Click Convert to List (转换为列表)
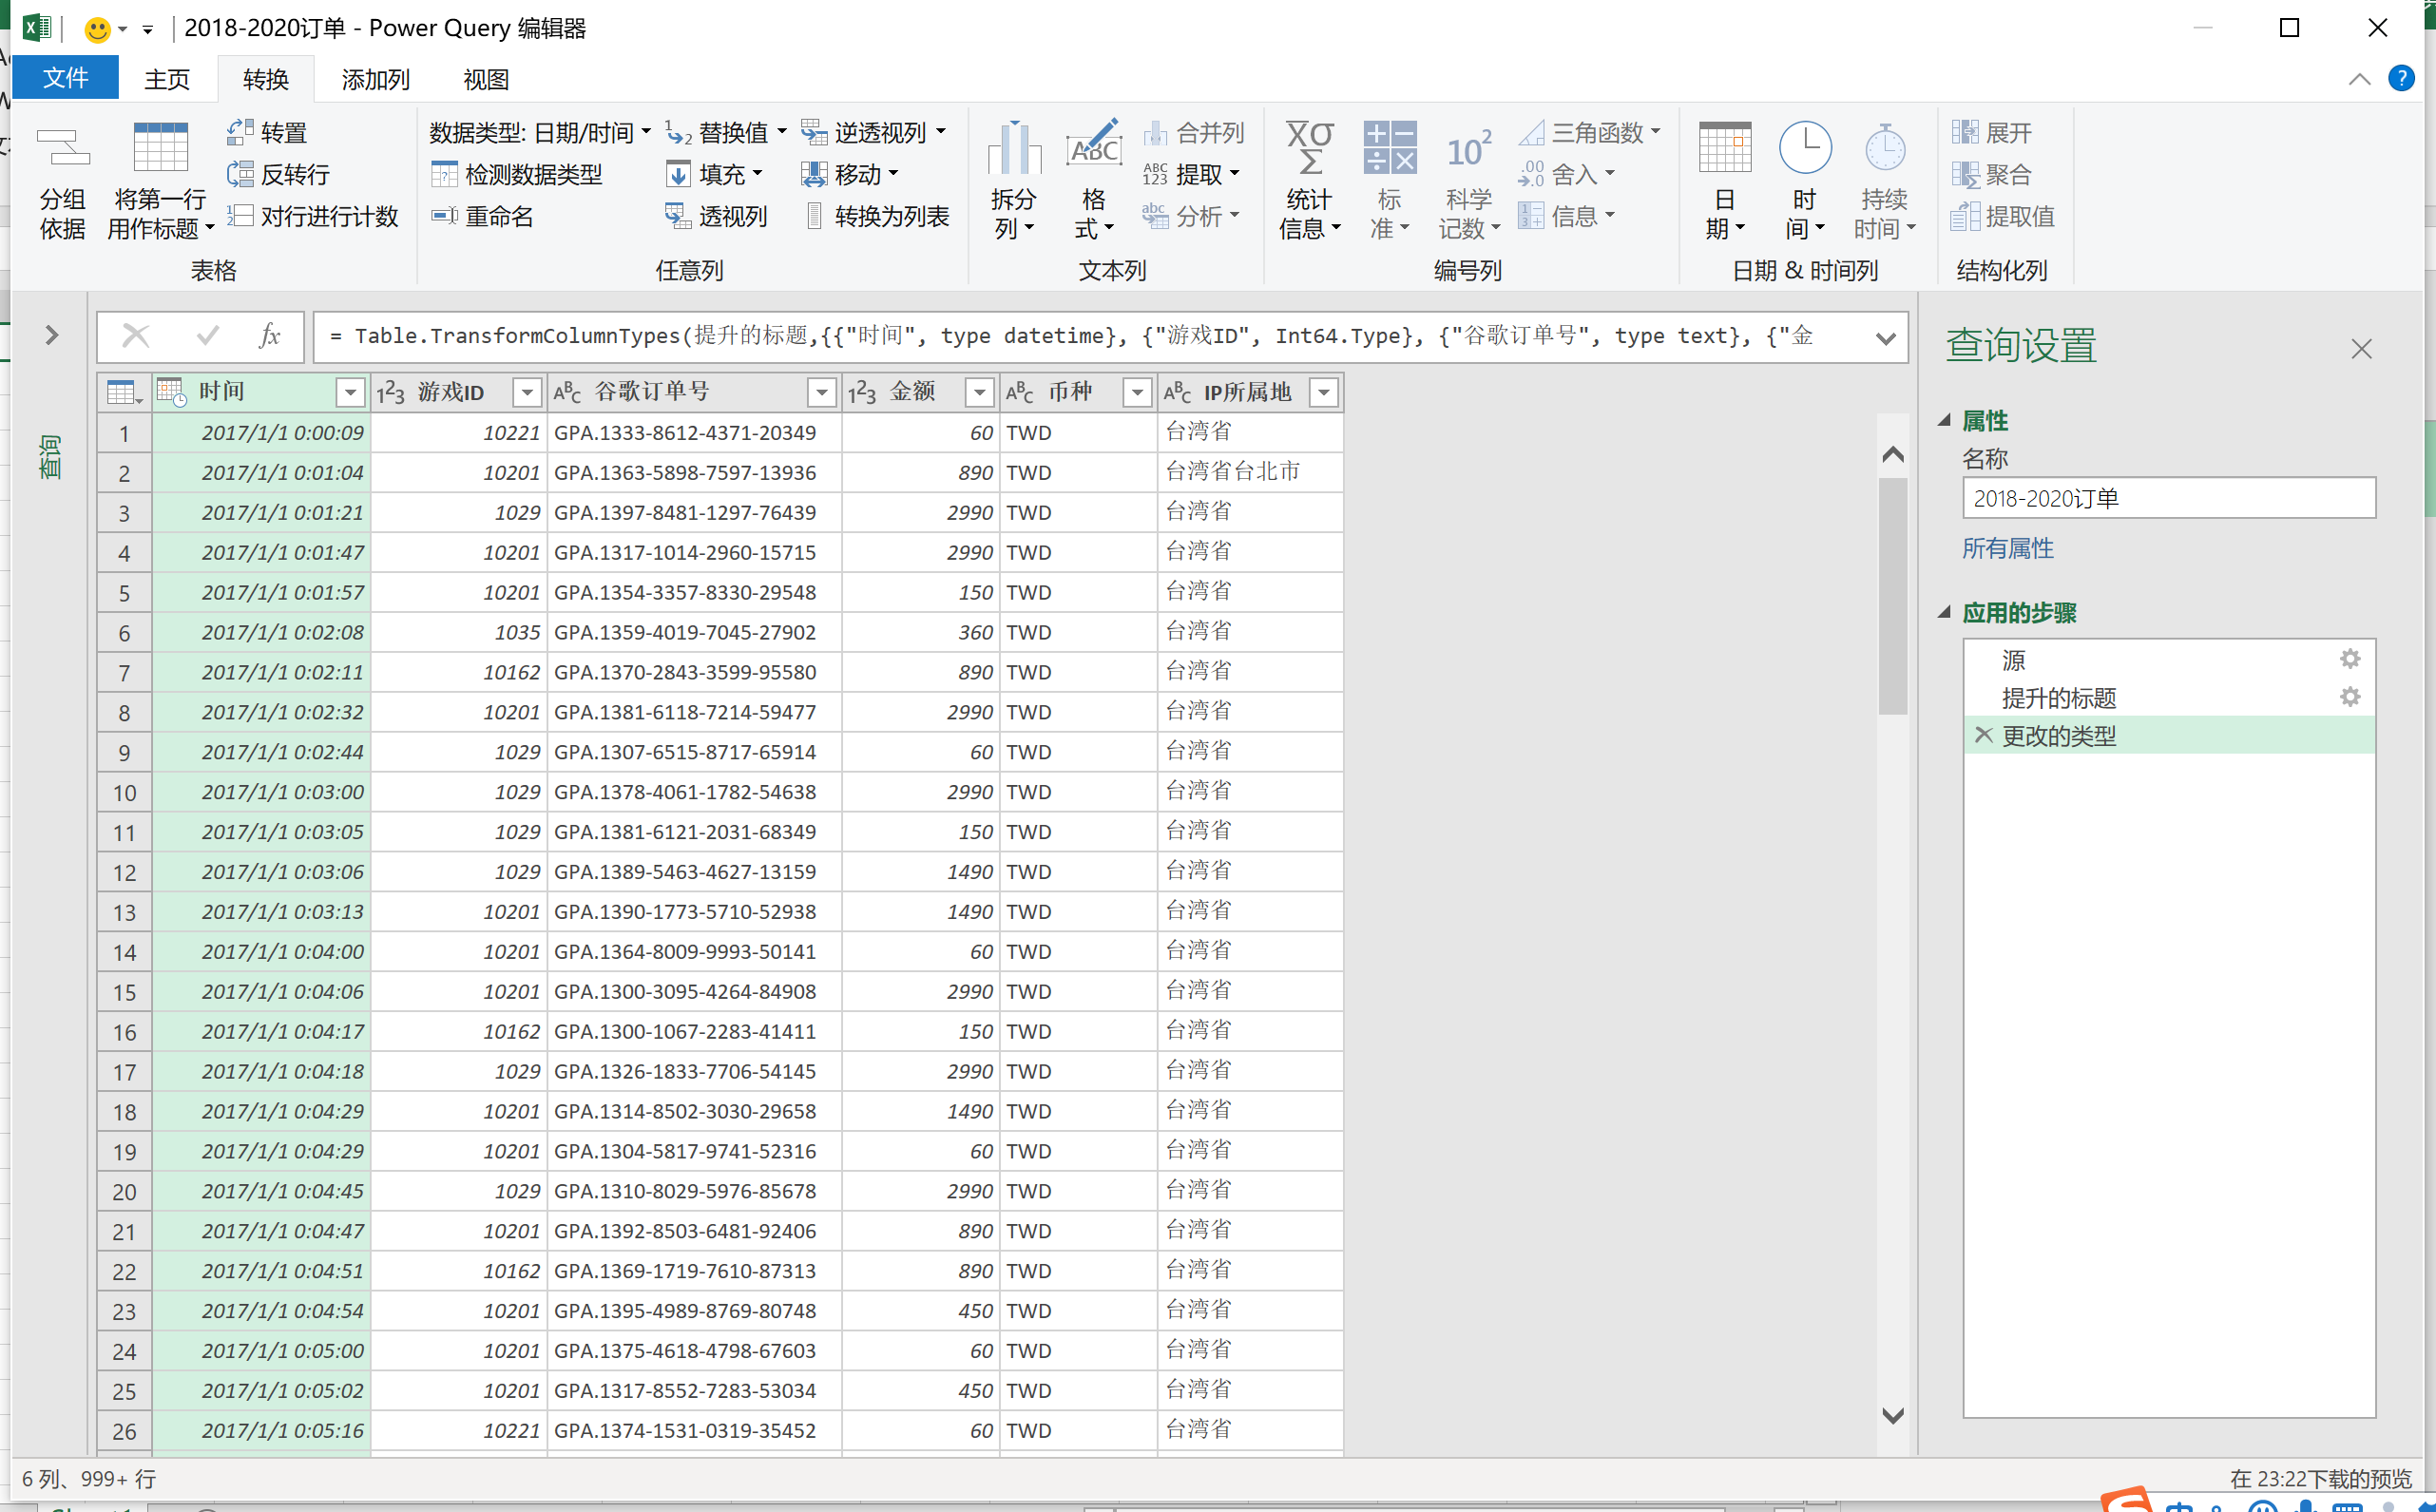 878,216
